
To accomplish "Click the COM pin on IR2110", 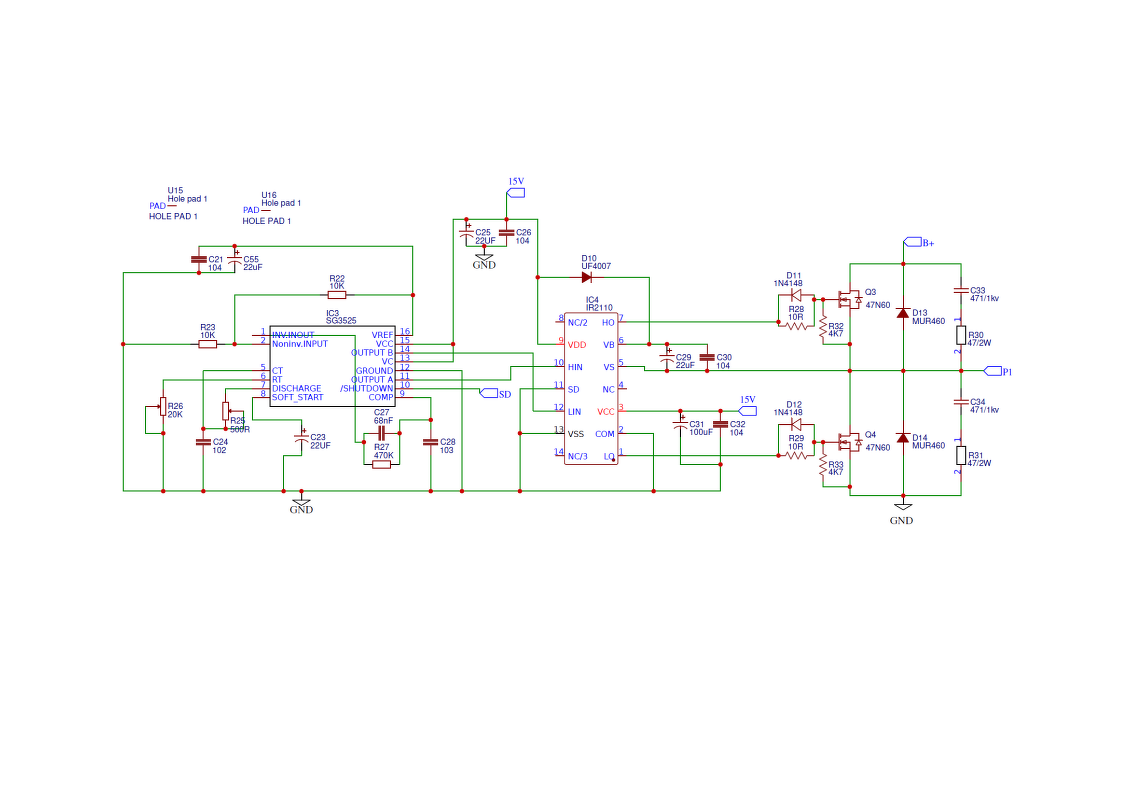I will [609, 434].
